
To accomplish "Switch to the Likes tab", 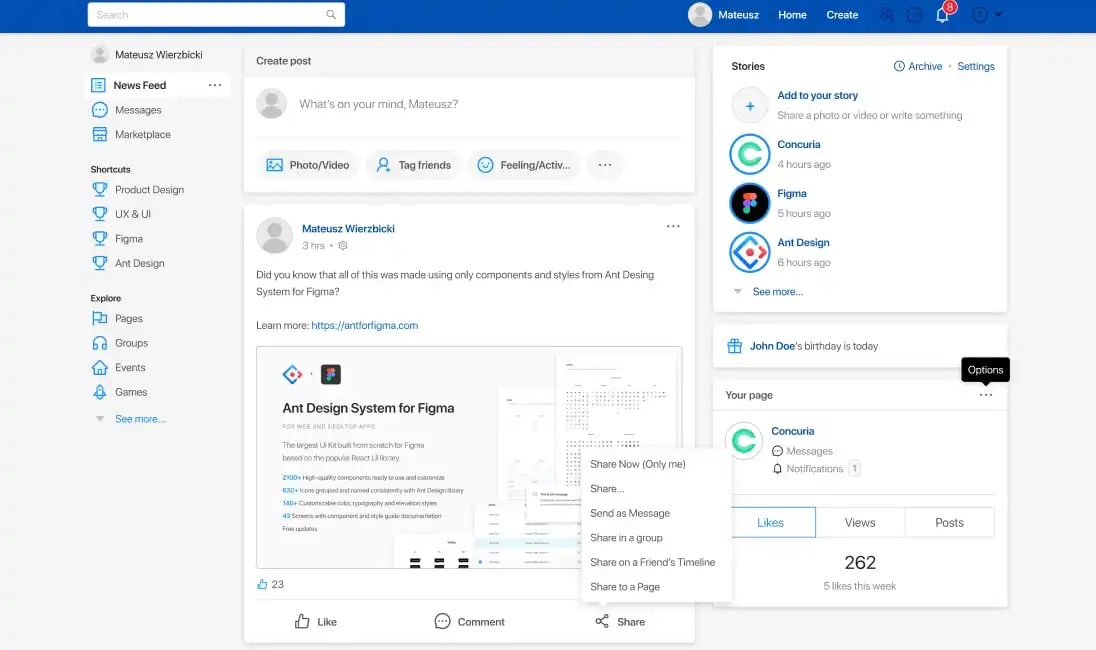I will (x=770, y=523).
